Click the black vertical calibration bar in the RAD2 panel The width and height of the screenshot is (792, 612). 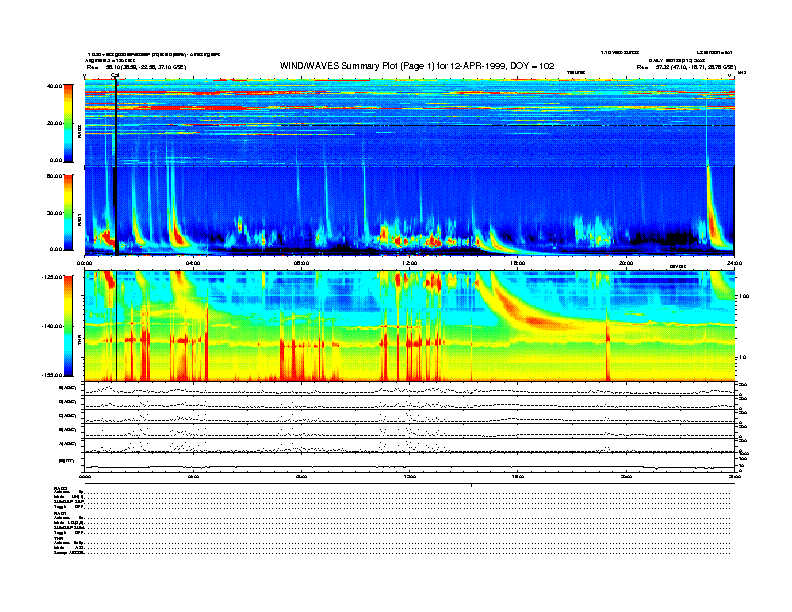click(x=116, y=123)
